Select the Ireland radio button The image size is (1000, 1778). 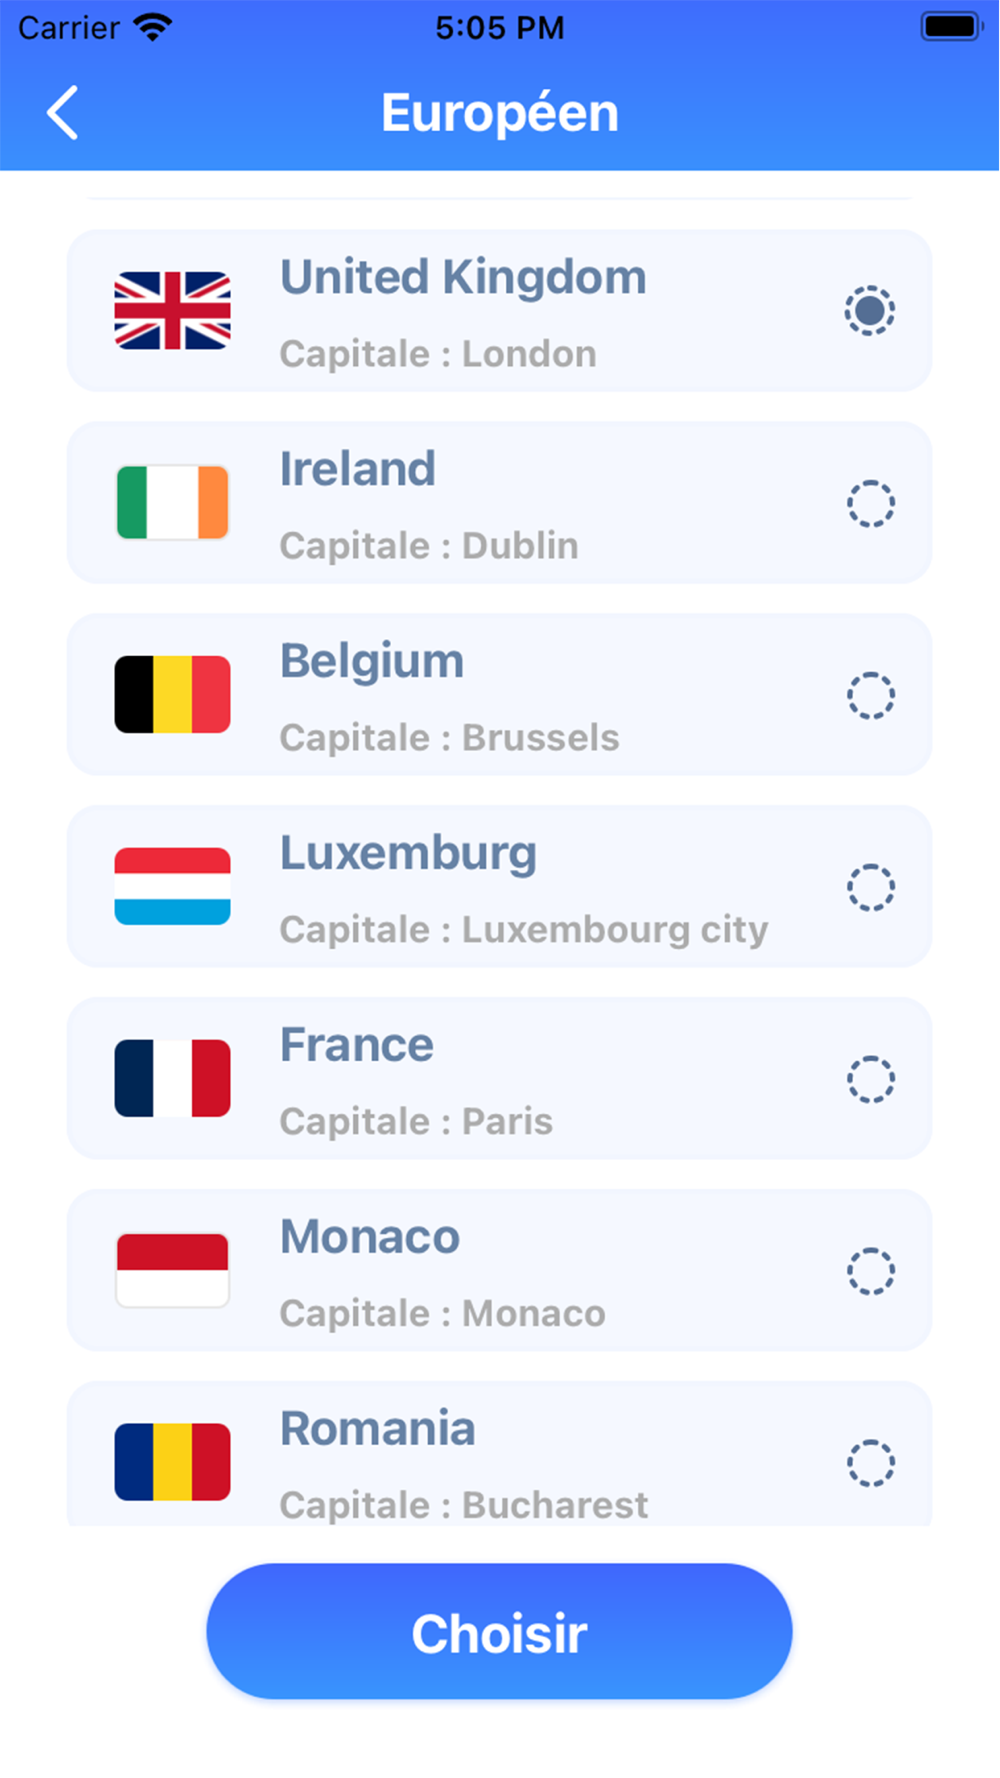(x=870, y=503)
